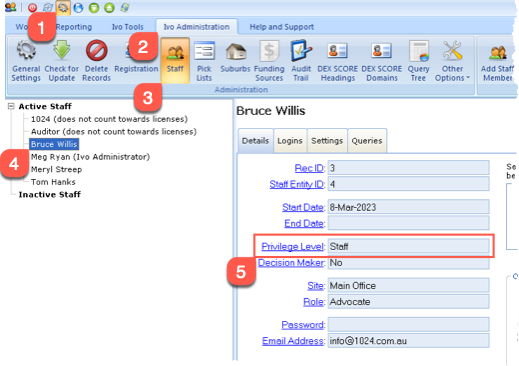Click the Site link label

coord(315,286)
